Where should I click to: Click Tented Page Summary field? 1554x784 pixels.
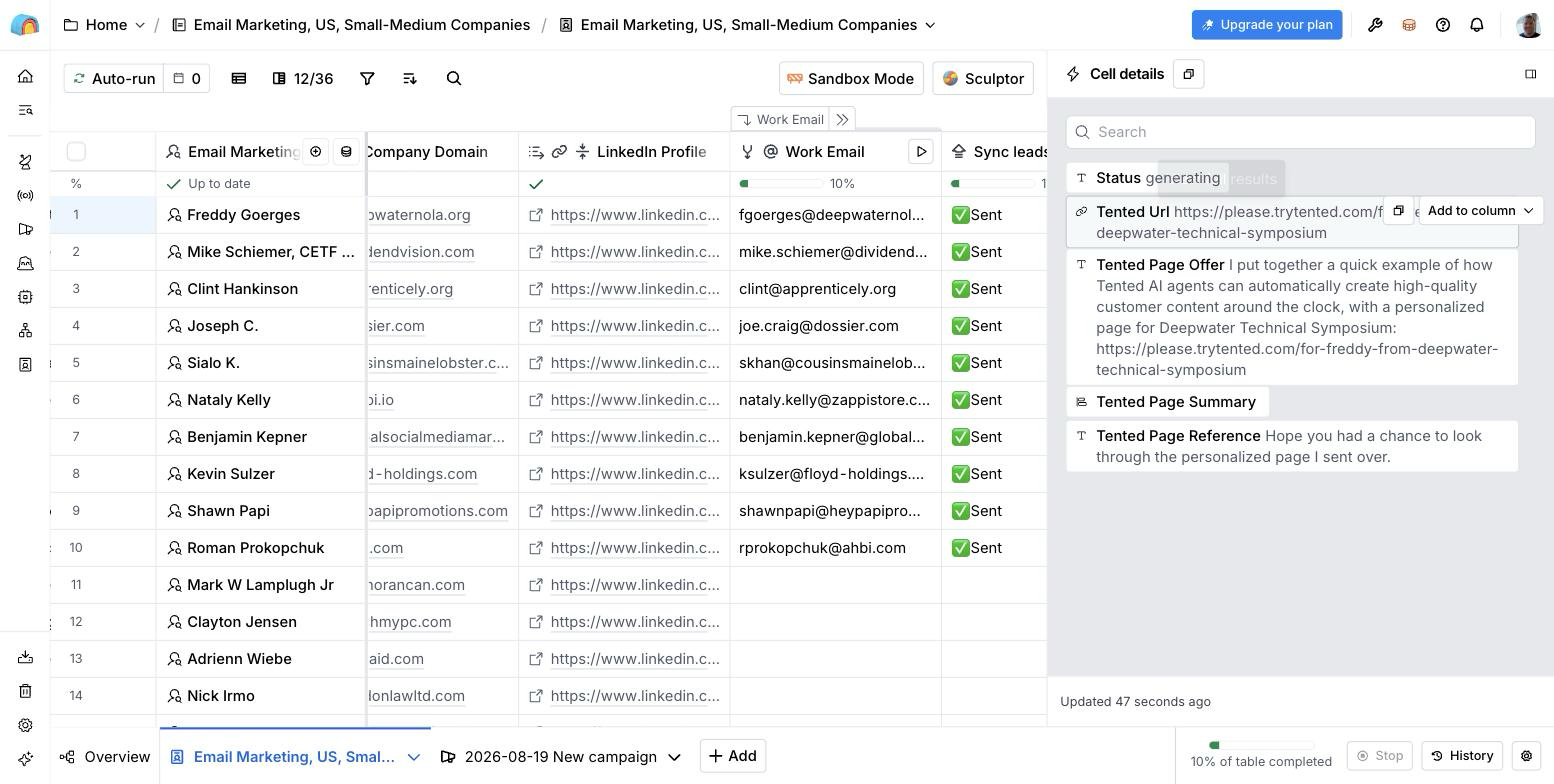click(x=1167, y=402)
